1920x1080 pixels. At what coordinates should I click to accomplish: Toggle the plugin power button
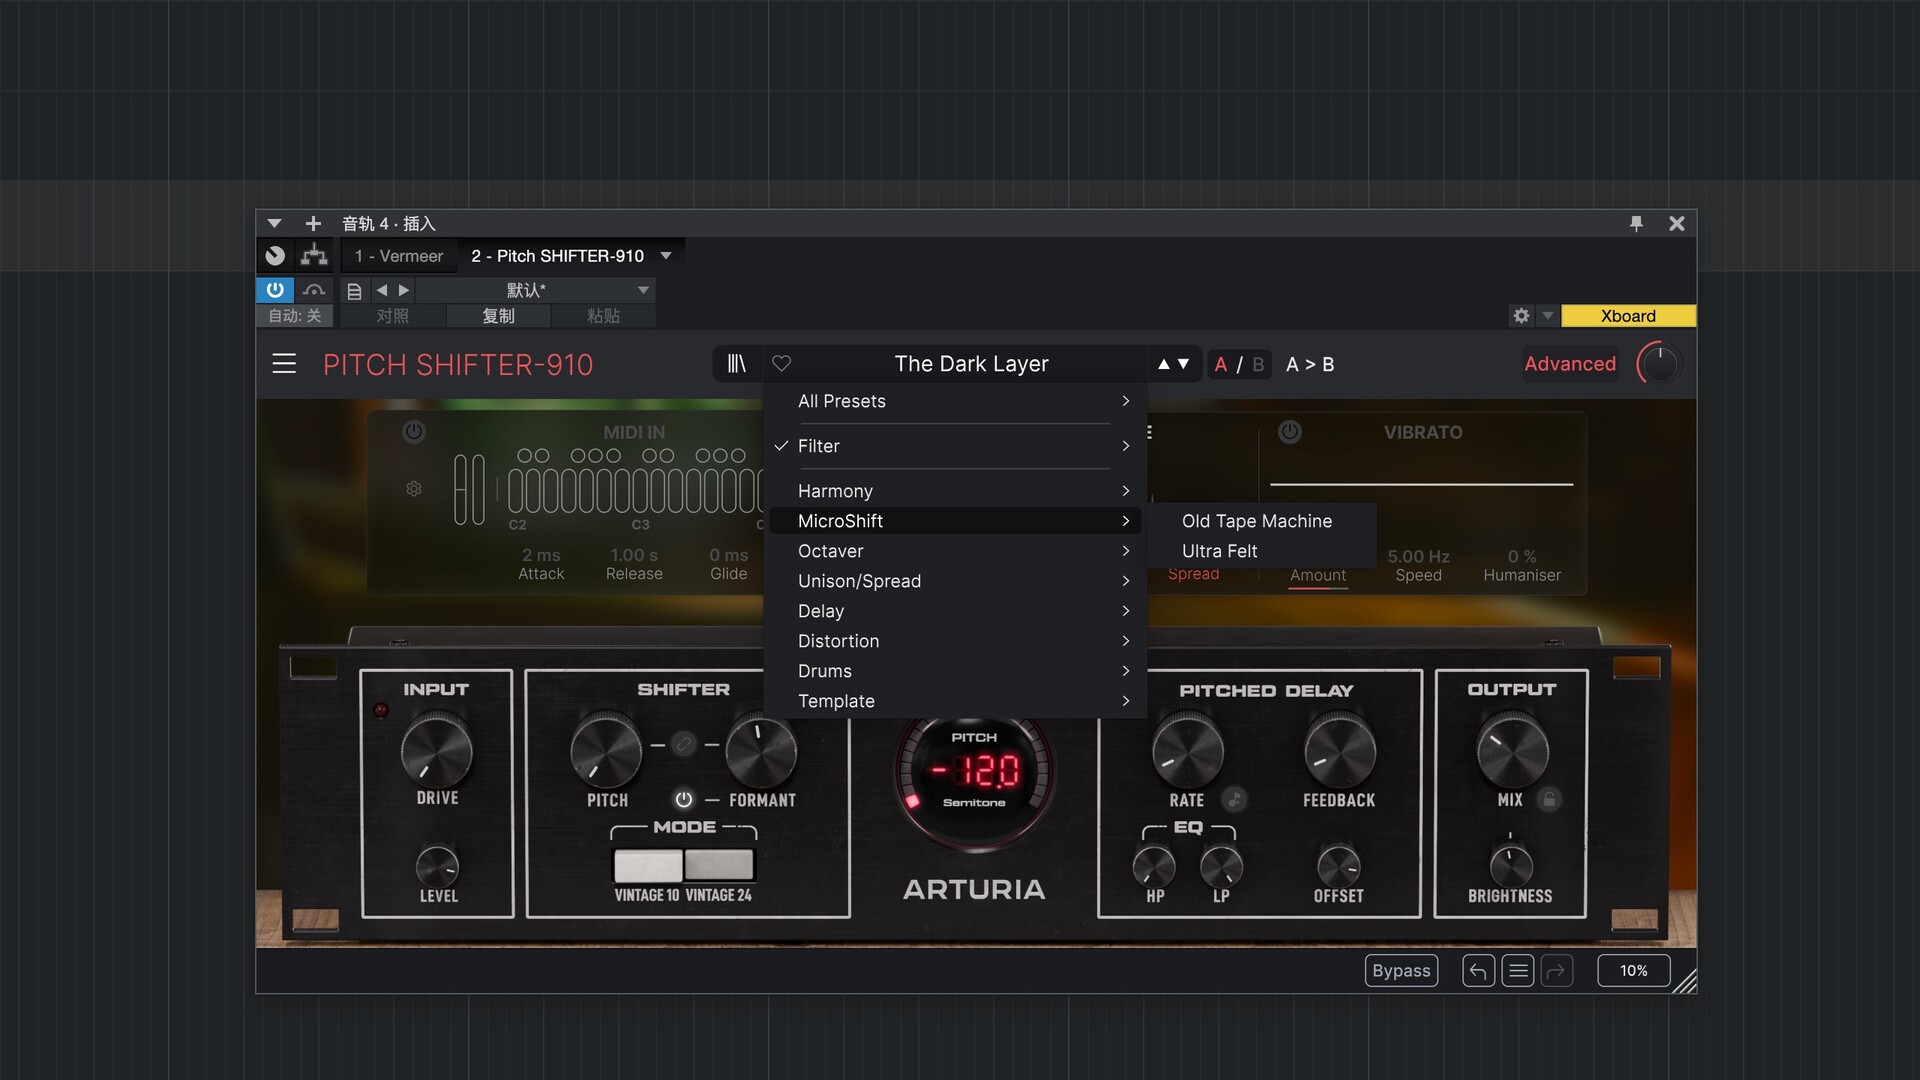click(x=275, y=290)
